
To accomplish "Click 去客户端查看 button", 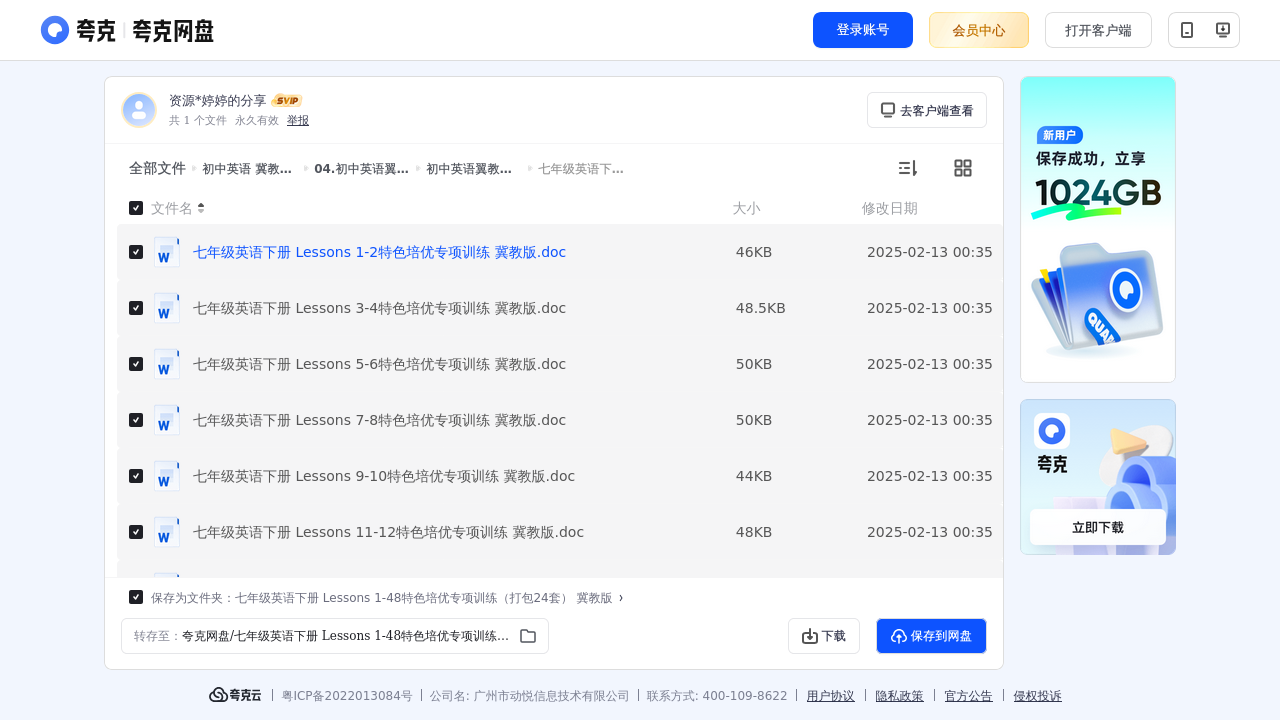I will (927, 110).
